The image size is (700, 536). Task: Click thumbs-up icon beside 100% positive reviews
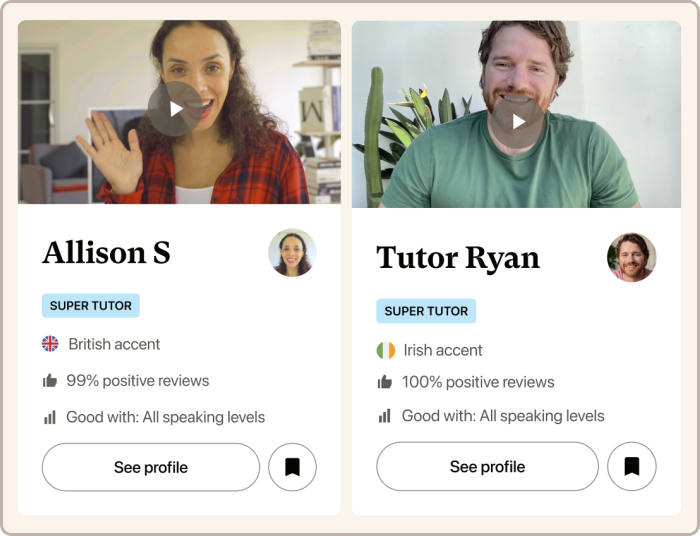tap(384, 382)
